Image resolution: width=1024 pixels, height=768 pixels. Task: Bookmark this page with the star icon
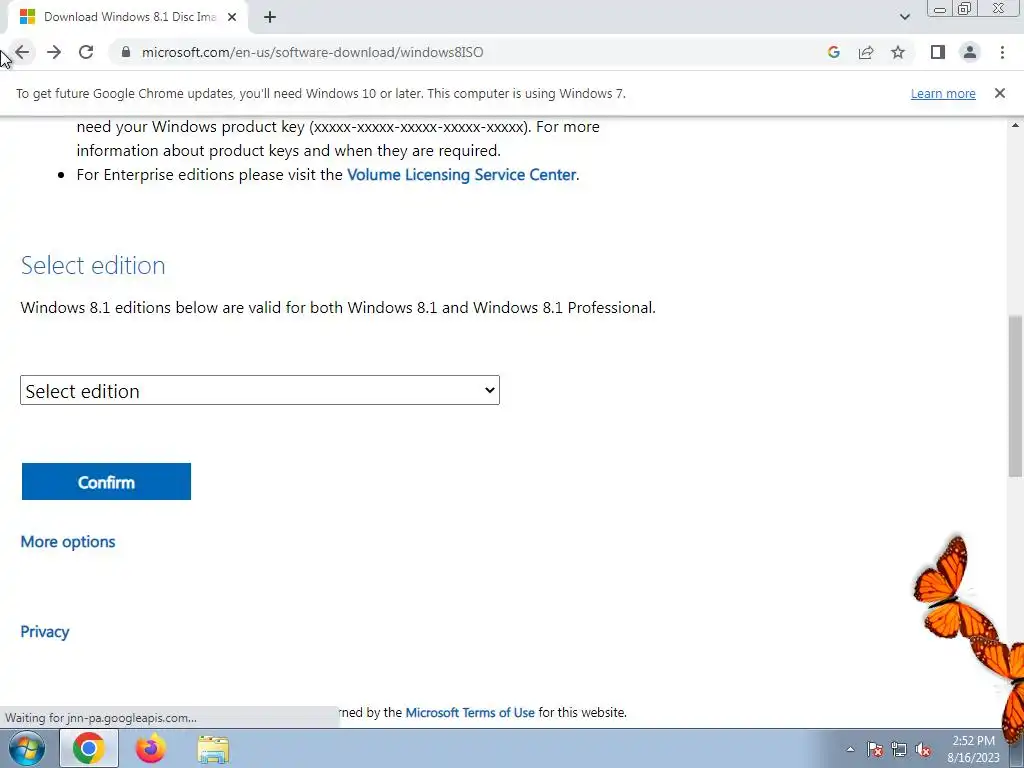tap(898, 52)
